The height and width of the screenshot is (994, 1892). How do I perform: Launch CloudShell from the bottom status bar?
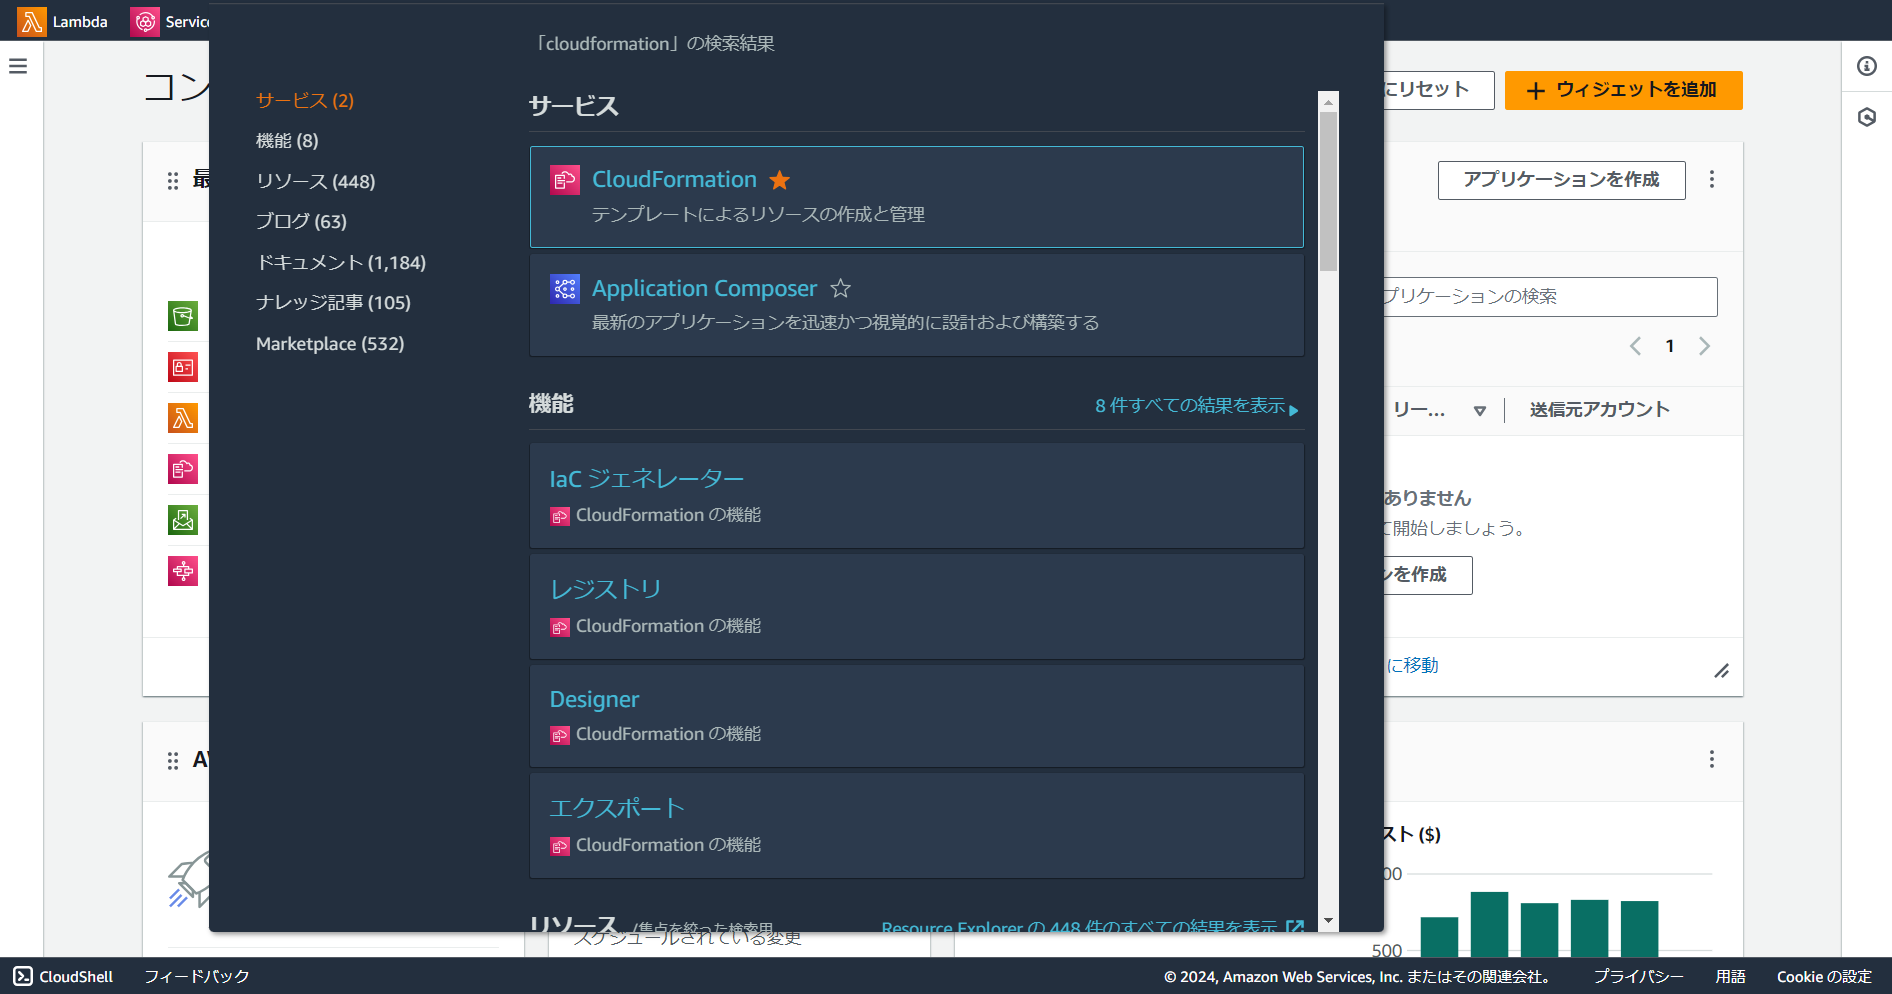[62, 976]
